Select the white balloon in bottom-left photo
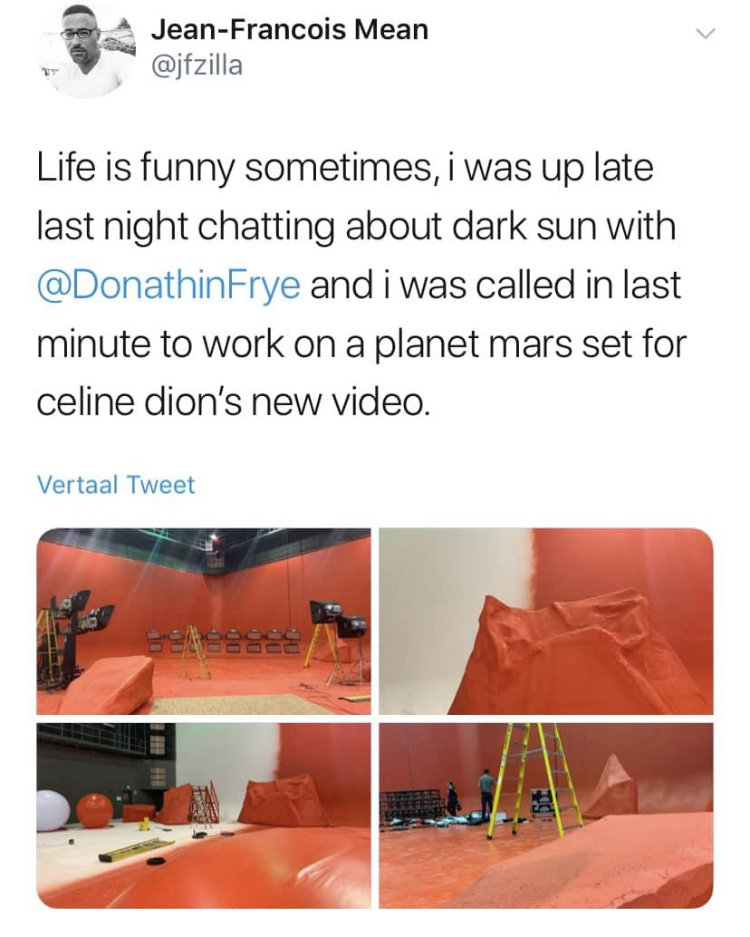 coord(53,810)
